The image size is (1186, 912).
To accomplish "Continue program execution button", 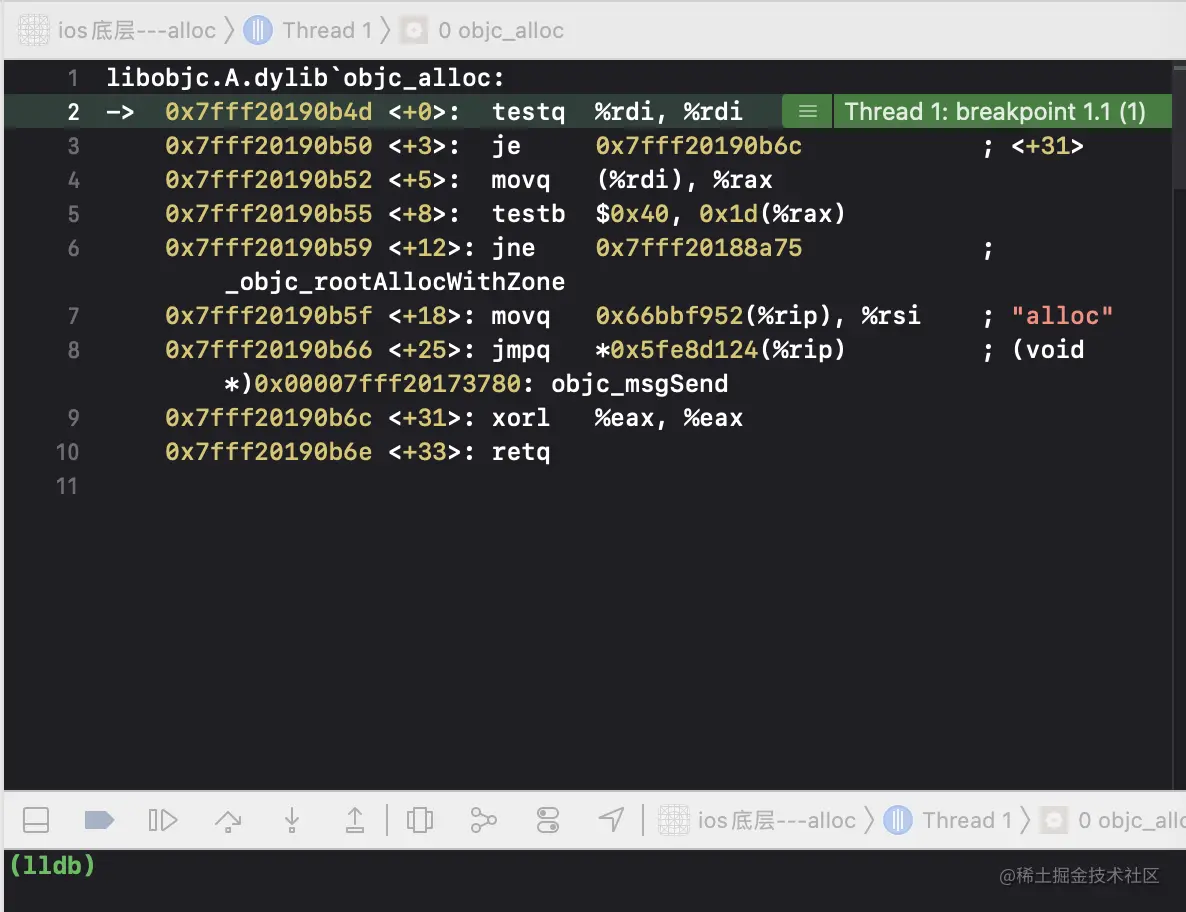I will [163, 820].
